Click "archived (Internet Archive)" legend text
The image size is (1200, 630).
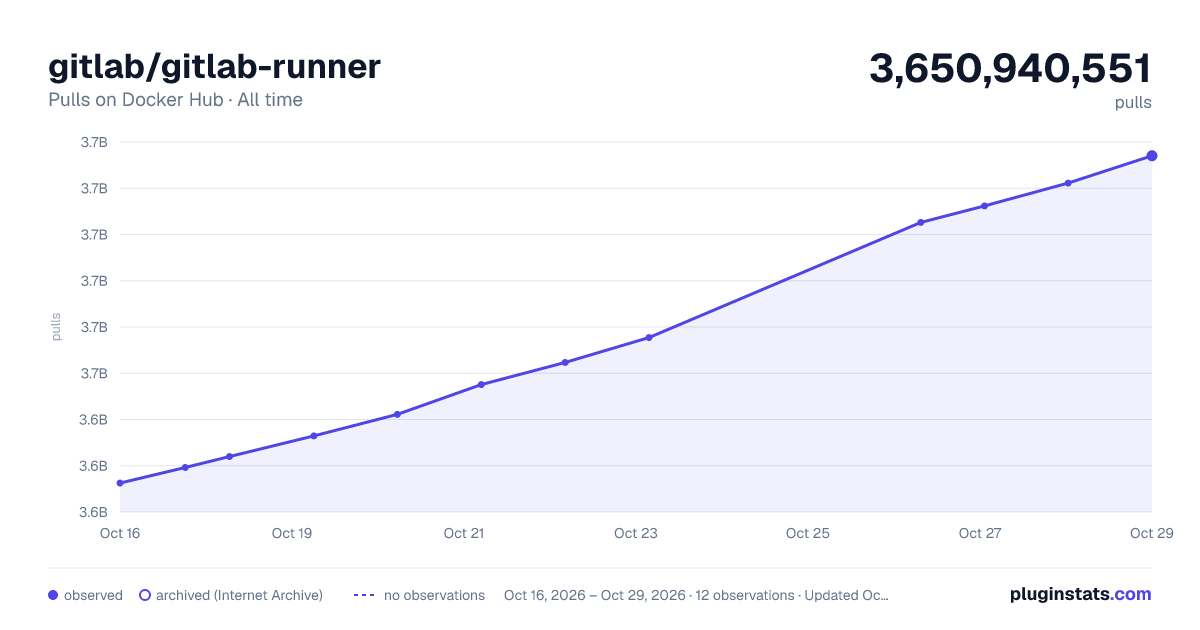click(x=239, y=595)
